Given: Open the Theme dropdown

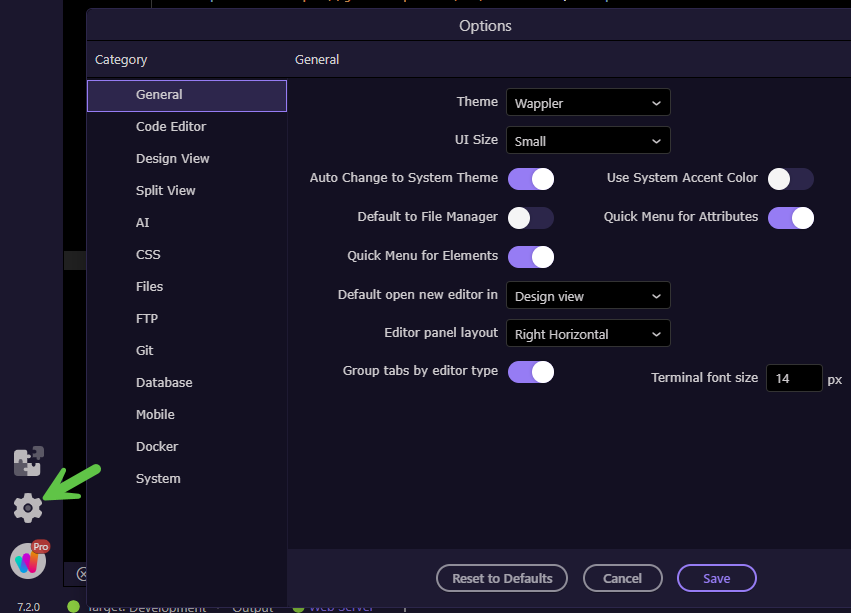Looking at the screenshot, I should coord(587,103).
